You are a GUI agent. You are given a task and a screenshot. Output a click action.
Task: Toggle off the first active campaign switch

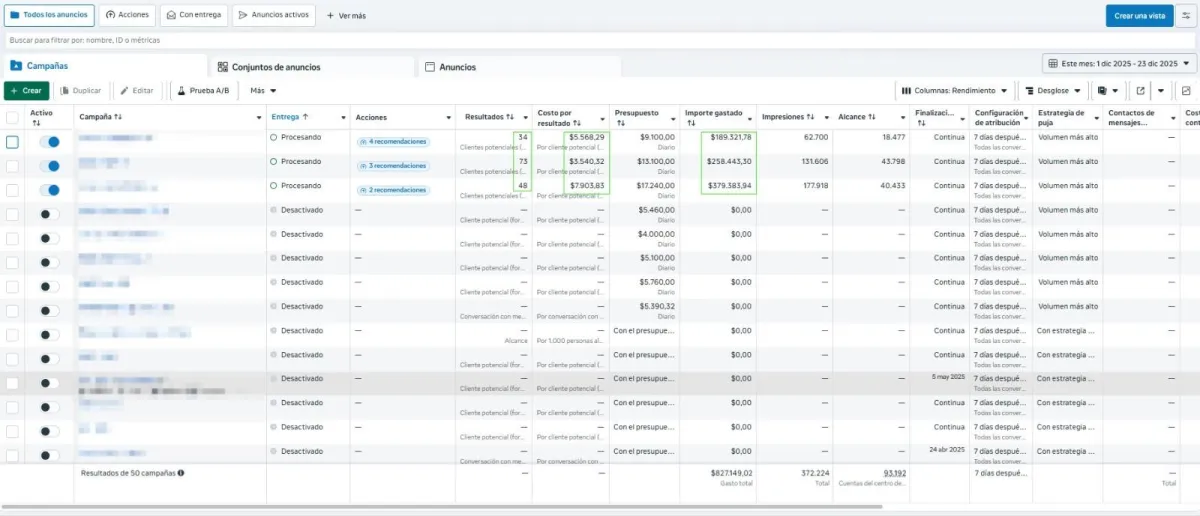point(48,142)
